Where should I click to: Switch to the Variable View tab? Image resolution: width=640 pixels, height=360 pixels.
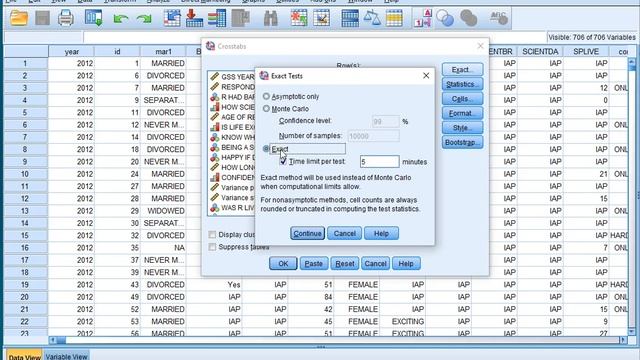pyautogui.click(x=66, y=356)
